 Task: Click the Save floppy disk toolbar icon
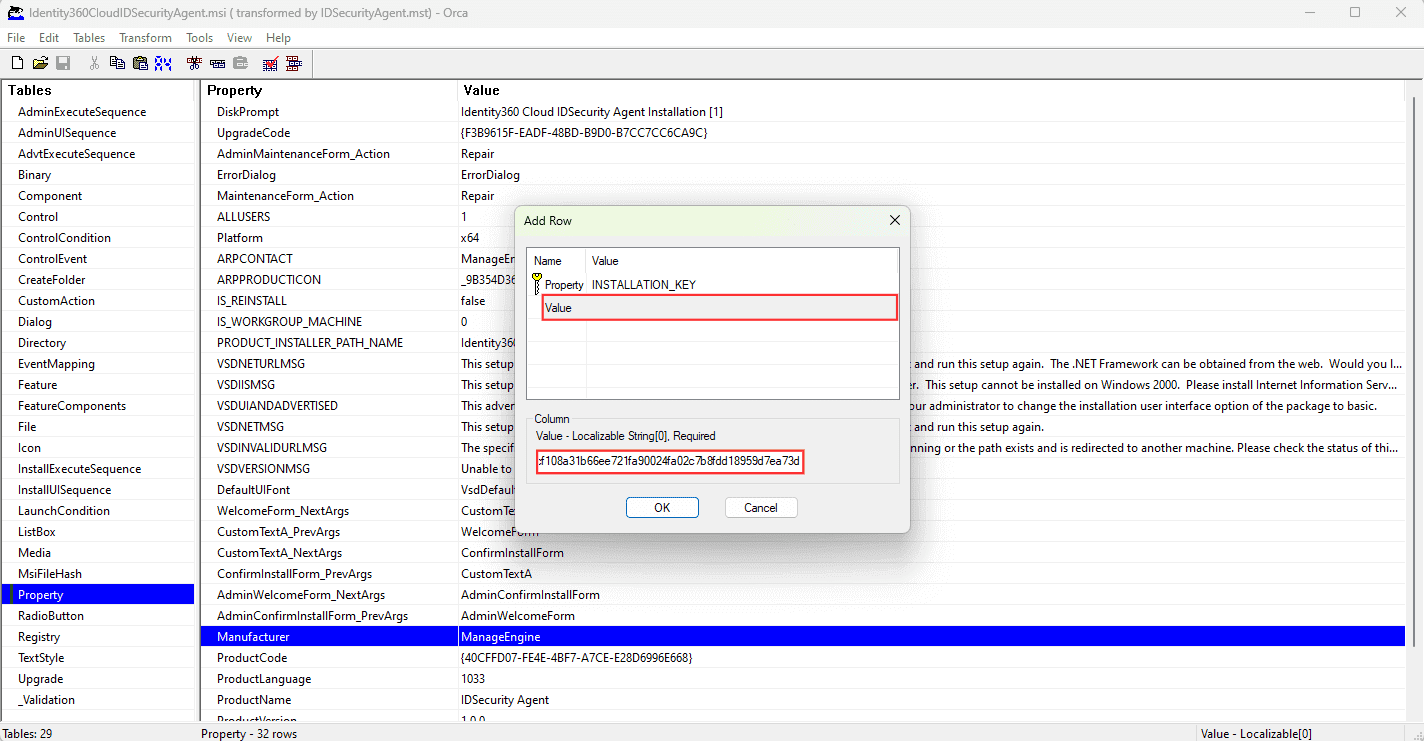pos(63,63)
